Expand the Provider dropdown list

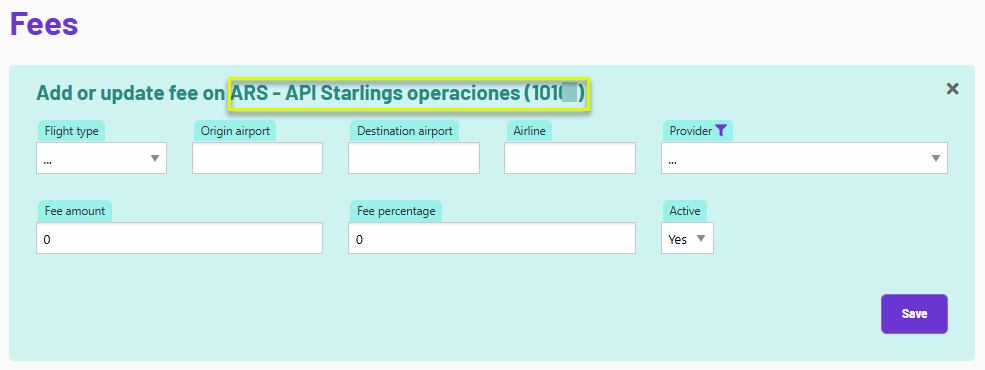(x=804, y=158)
